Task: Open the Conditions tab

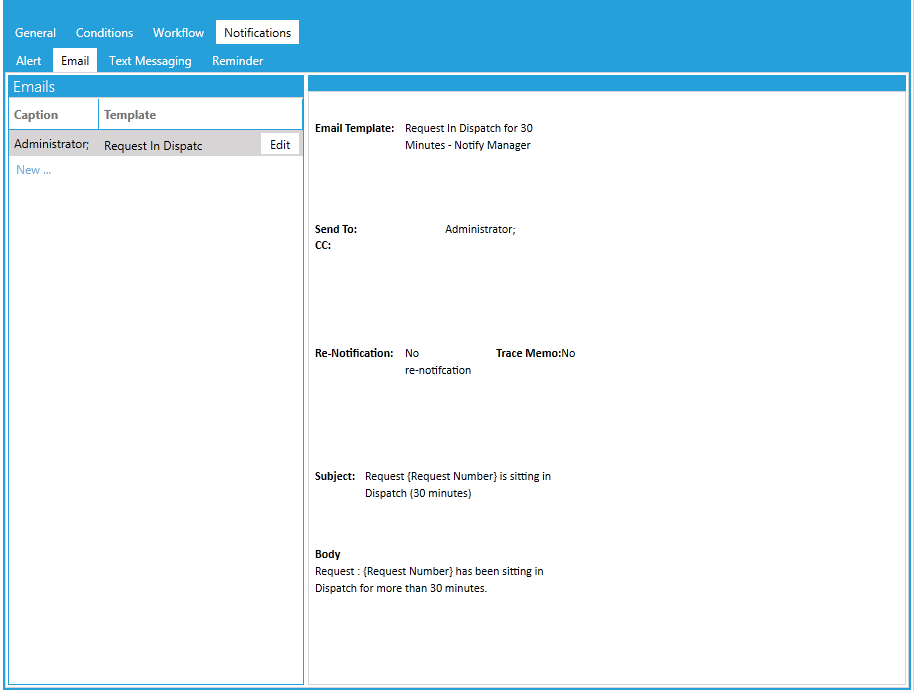Action: 104,32
